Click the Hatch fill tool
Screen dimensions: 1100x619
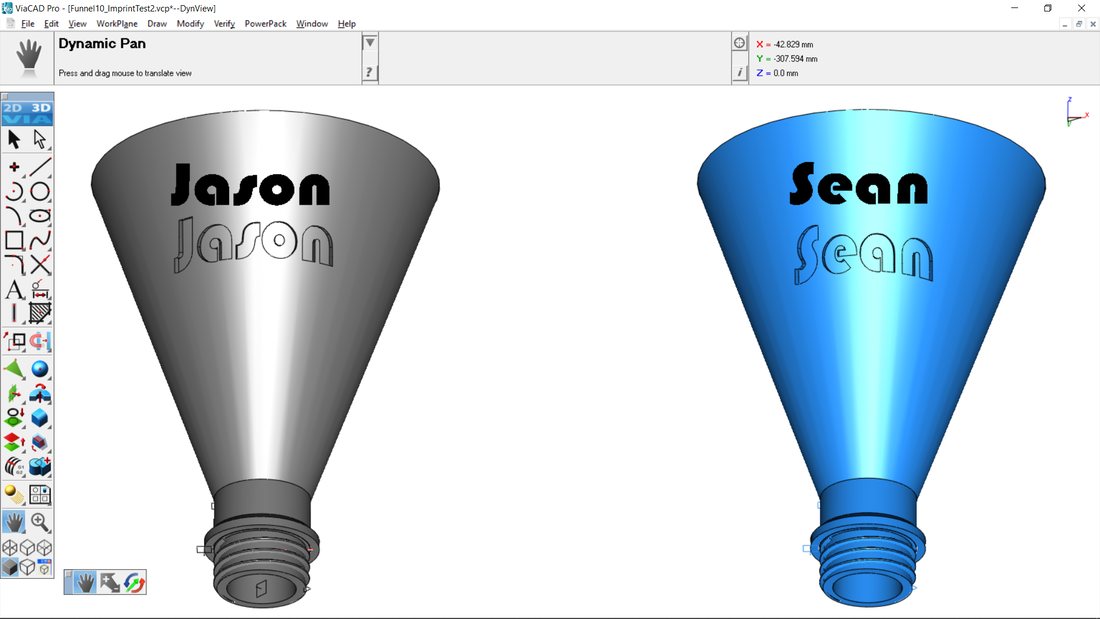pyautogui.click(x=40, y=314)
